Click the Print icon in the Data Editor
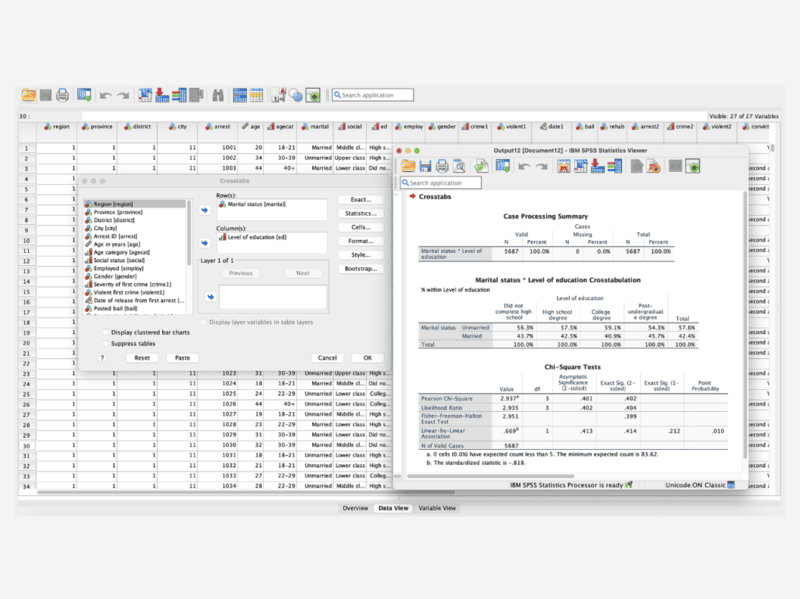Image resolution: width=800 pixels, height=599 pixels. pos(63,94)
